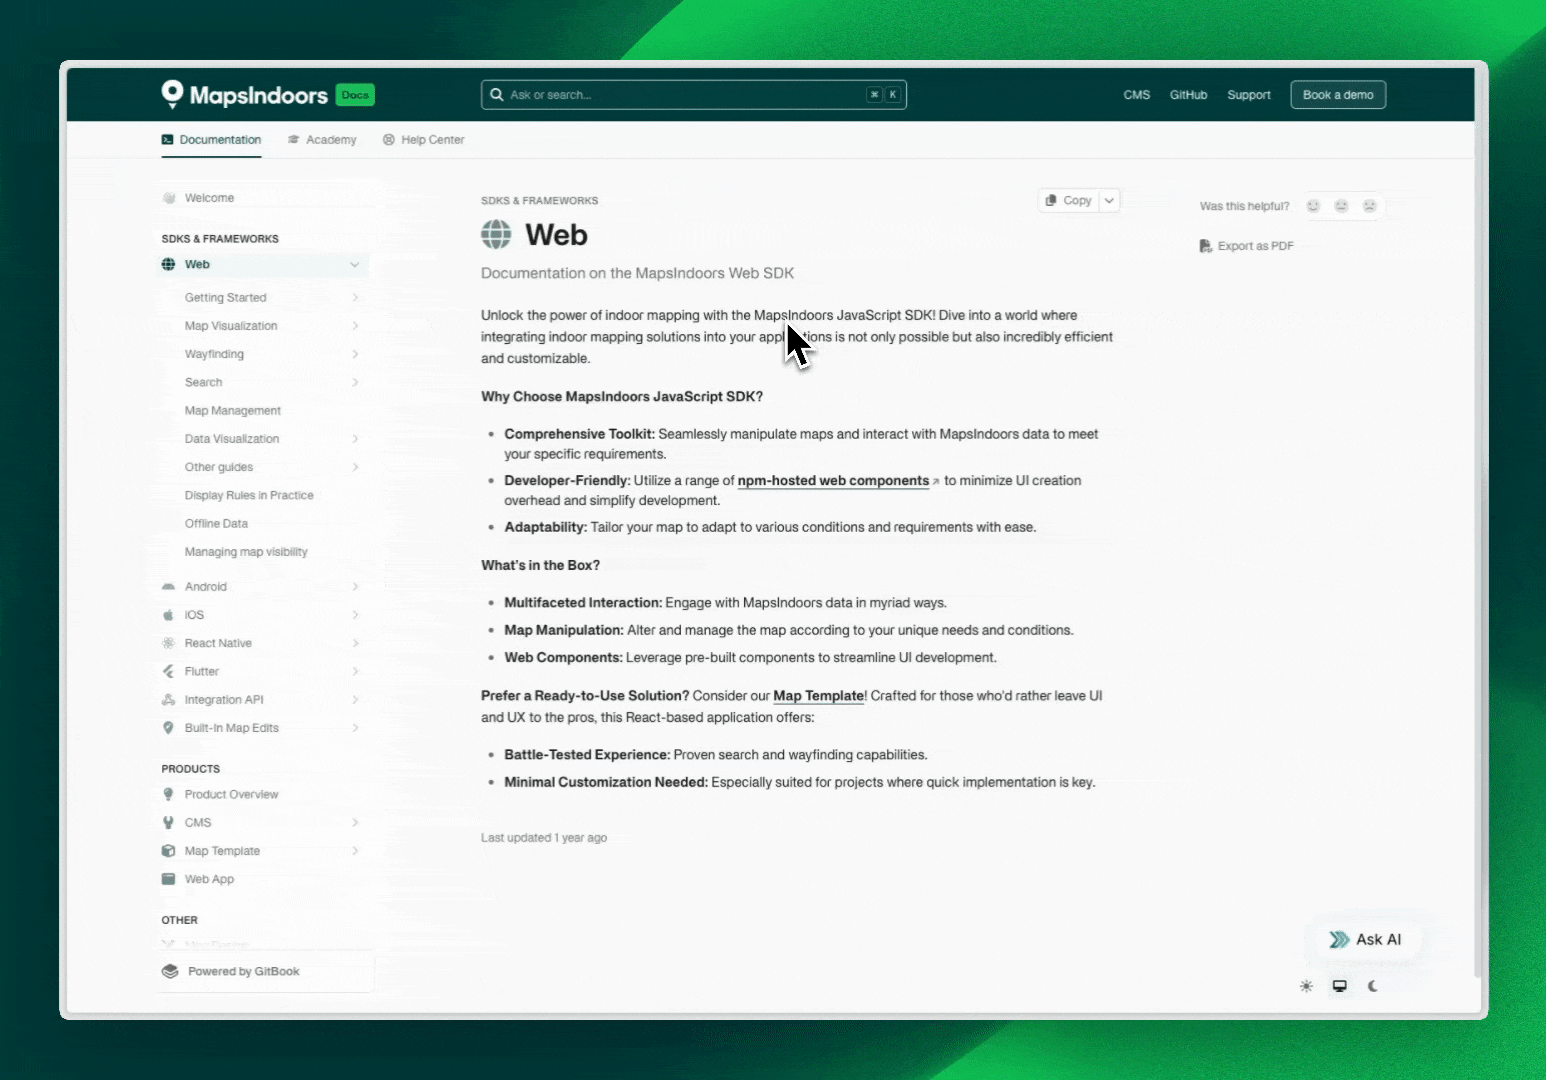Open the Help Center tab
This screenshot has width=1546, height=1080.
click(x=423, y=140)
